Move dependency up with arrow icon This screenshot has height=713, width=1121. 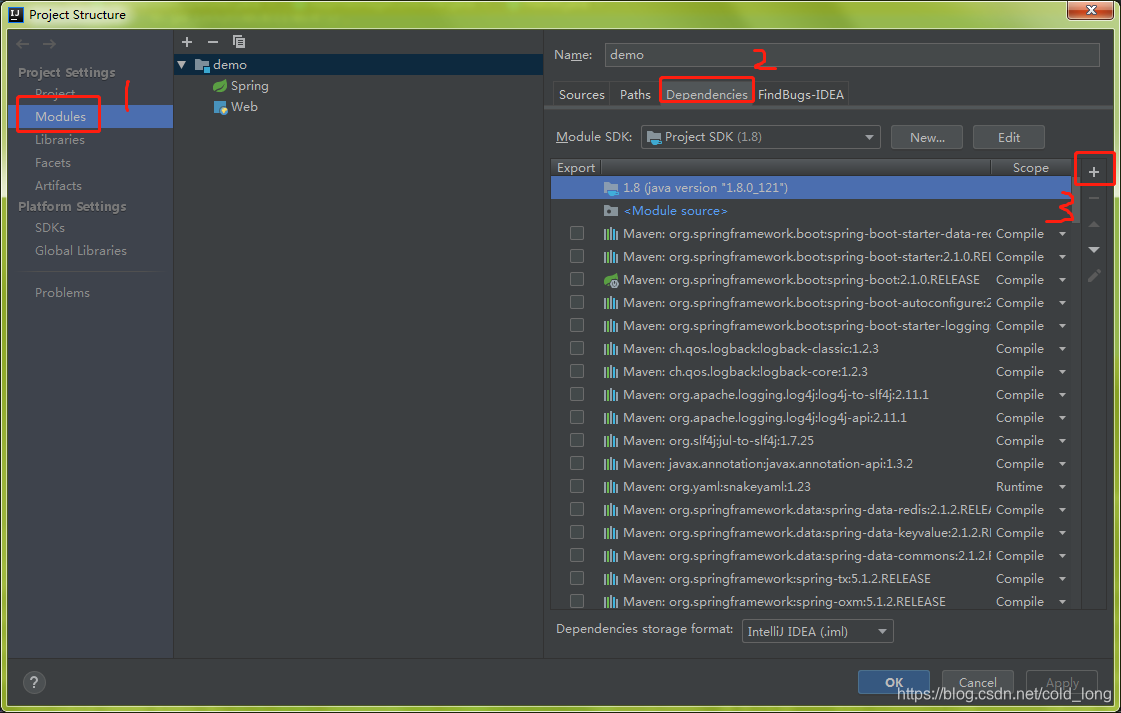[1094, 225]
